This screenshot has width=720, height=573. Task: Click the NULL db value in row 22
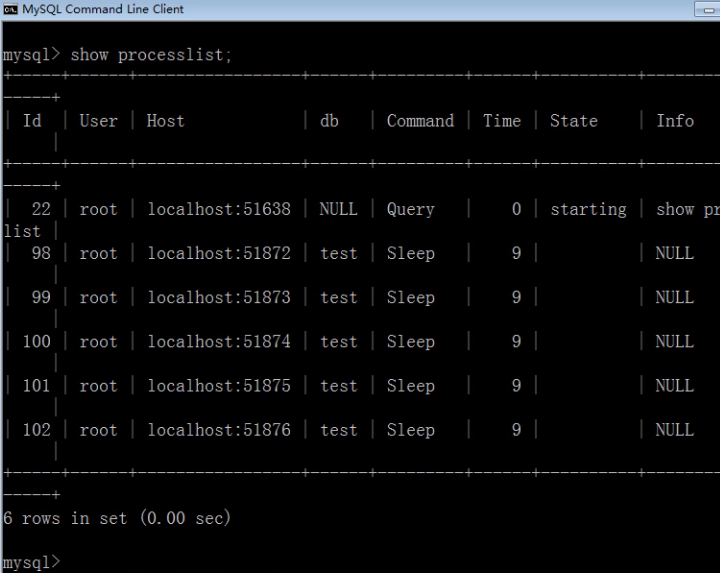click(x=338, y=209)
